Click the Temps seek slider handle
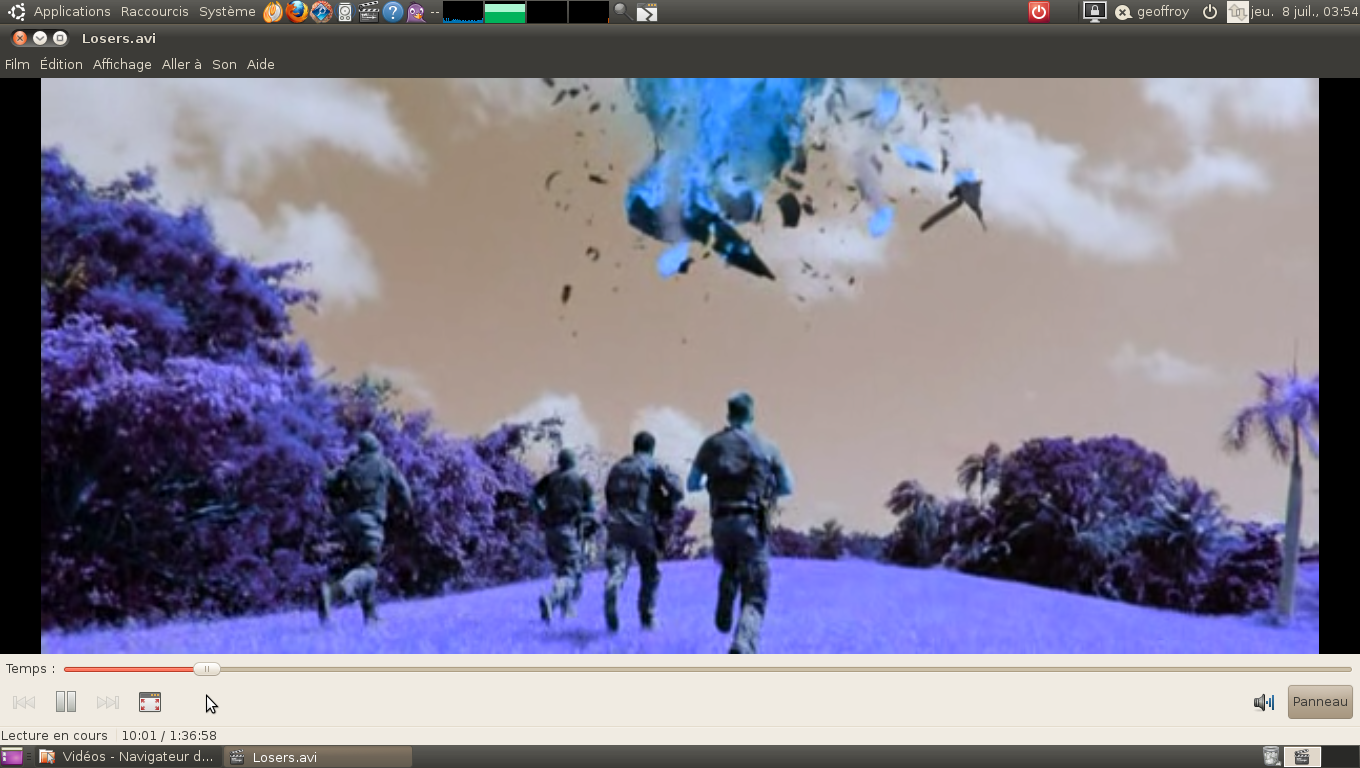1360x768 pixels. tap(206, 669)
